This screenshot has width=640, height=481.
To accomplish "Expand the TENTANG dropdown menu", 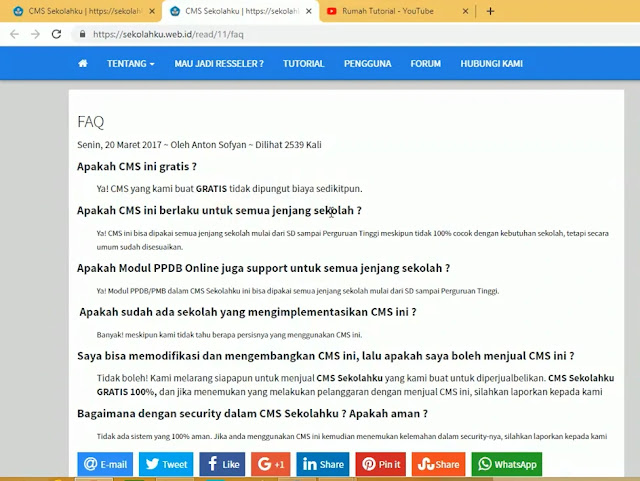I will (131, 64).
